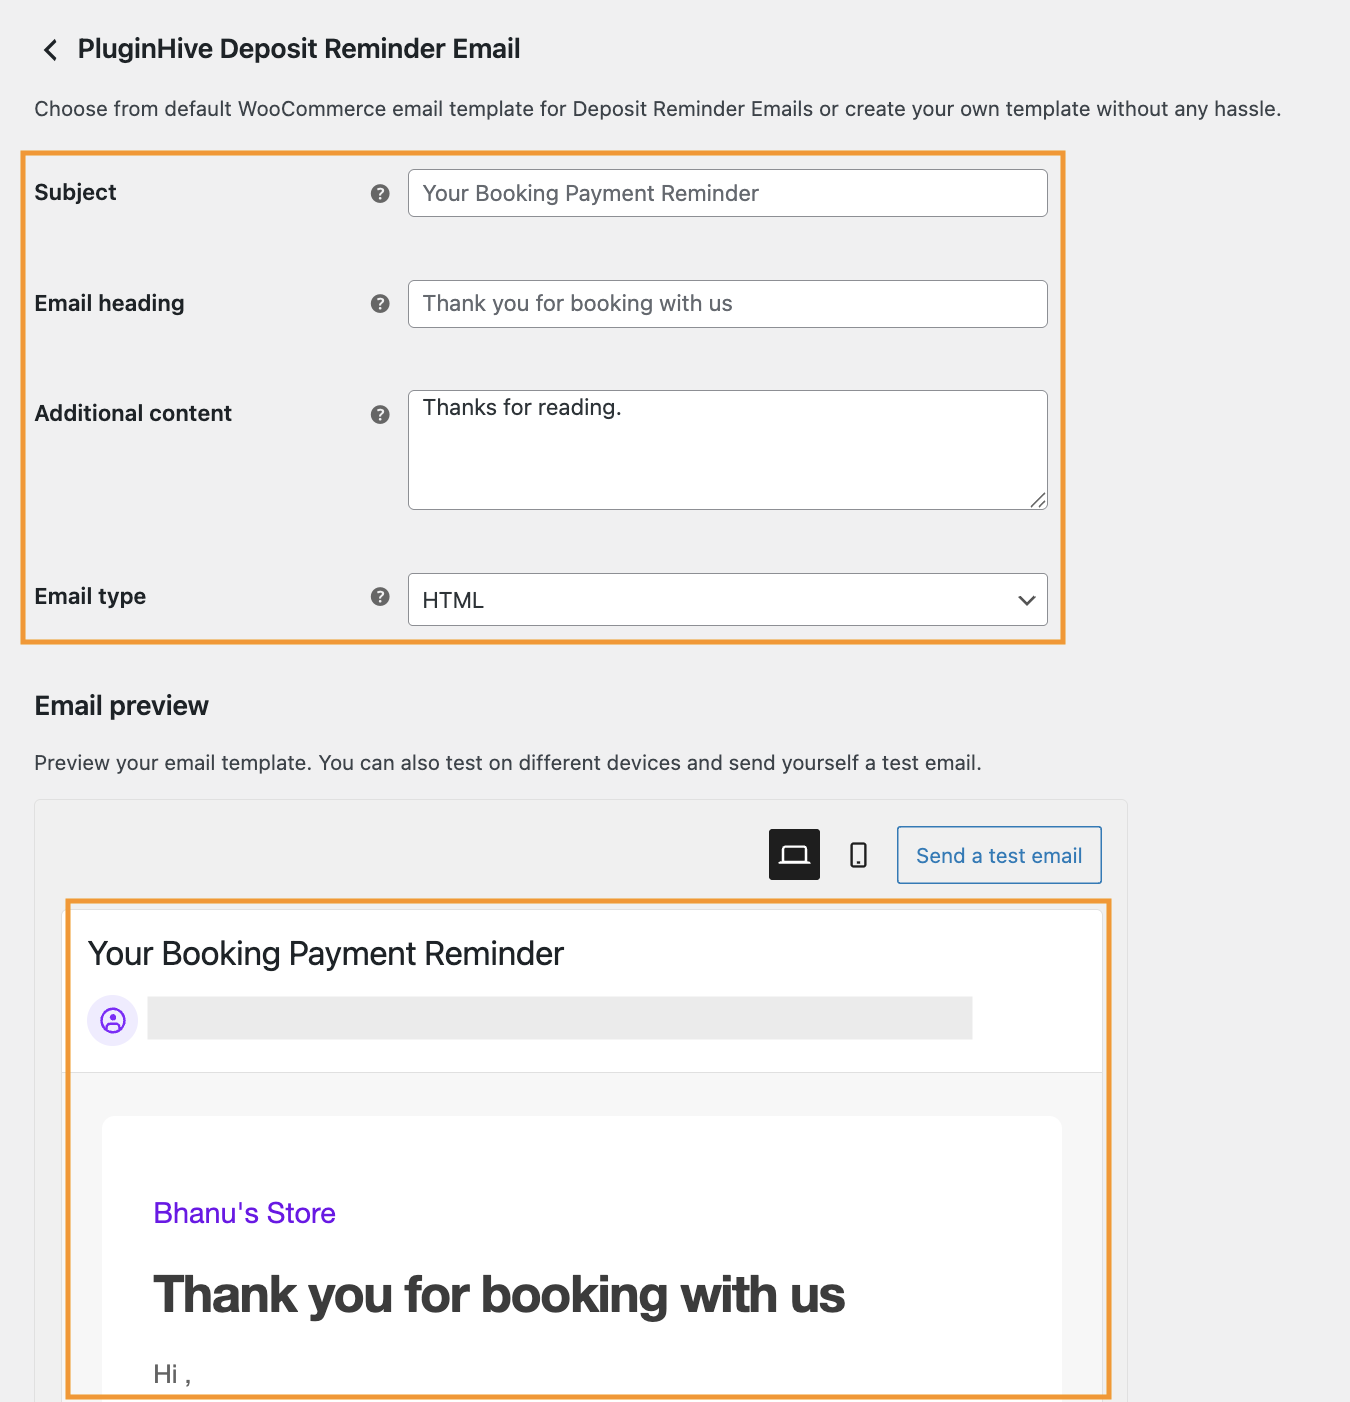Grab the Additional content textarea resize handle
This screenshot has width=1350, height=1402.
pos(1039,501)
